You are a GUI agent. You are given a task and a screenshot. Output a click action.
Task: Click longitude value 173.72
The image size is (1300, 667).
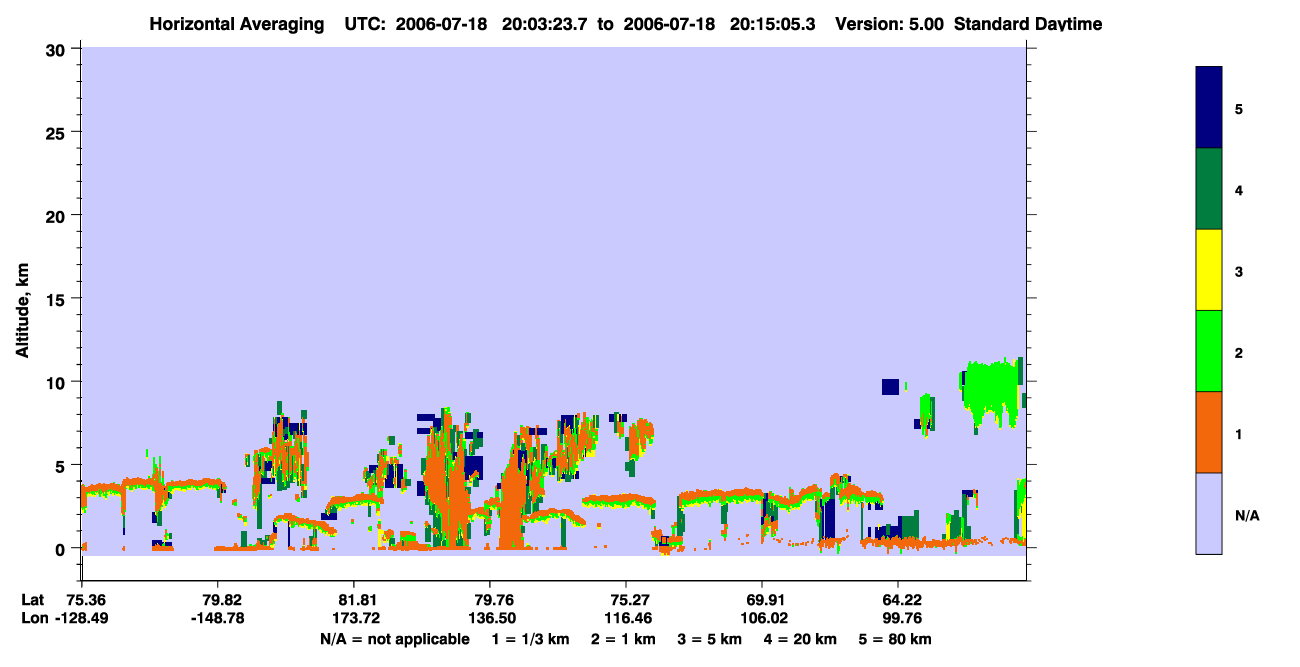tap(354, 619)
